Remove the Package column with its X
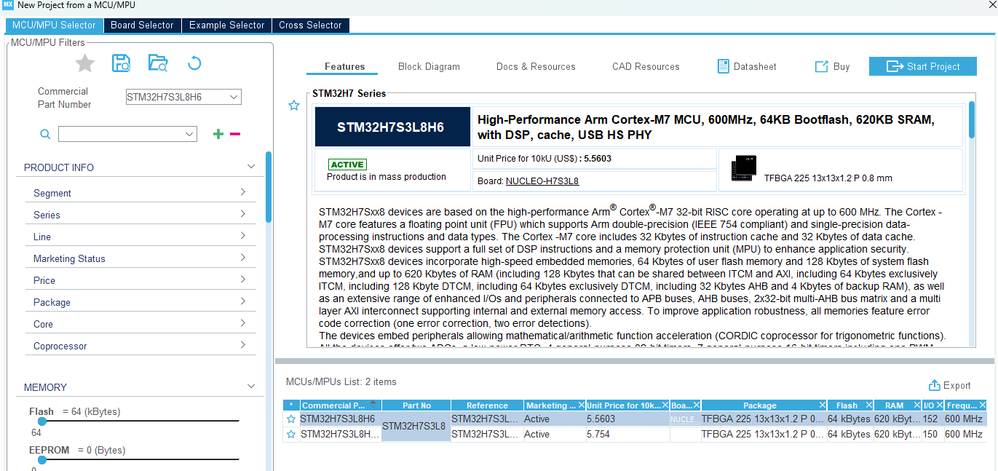Viewport: 998px width, 471px height. point(822,405)
